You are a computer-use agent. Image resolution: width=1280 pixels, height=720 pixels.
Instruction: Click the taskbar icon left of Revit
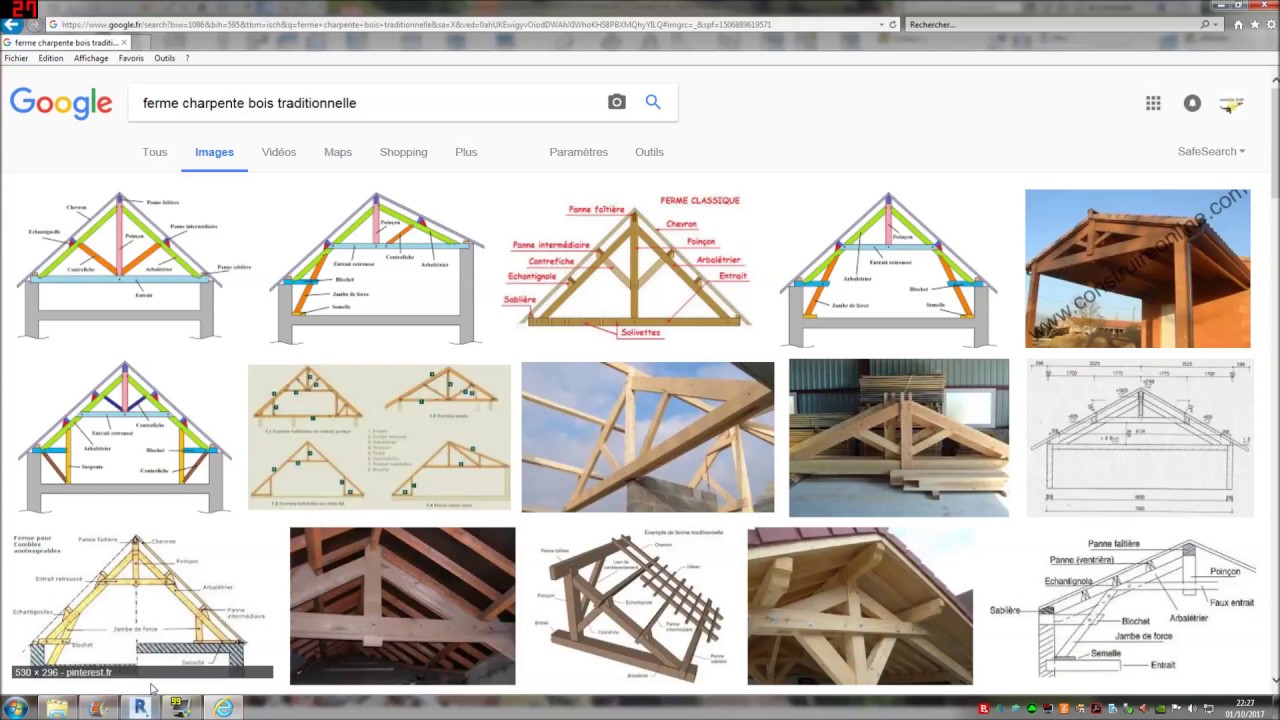point(98,708)
